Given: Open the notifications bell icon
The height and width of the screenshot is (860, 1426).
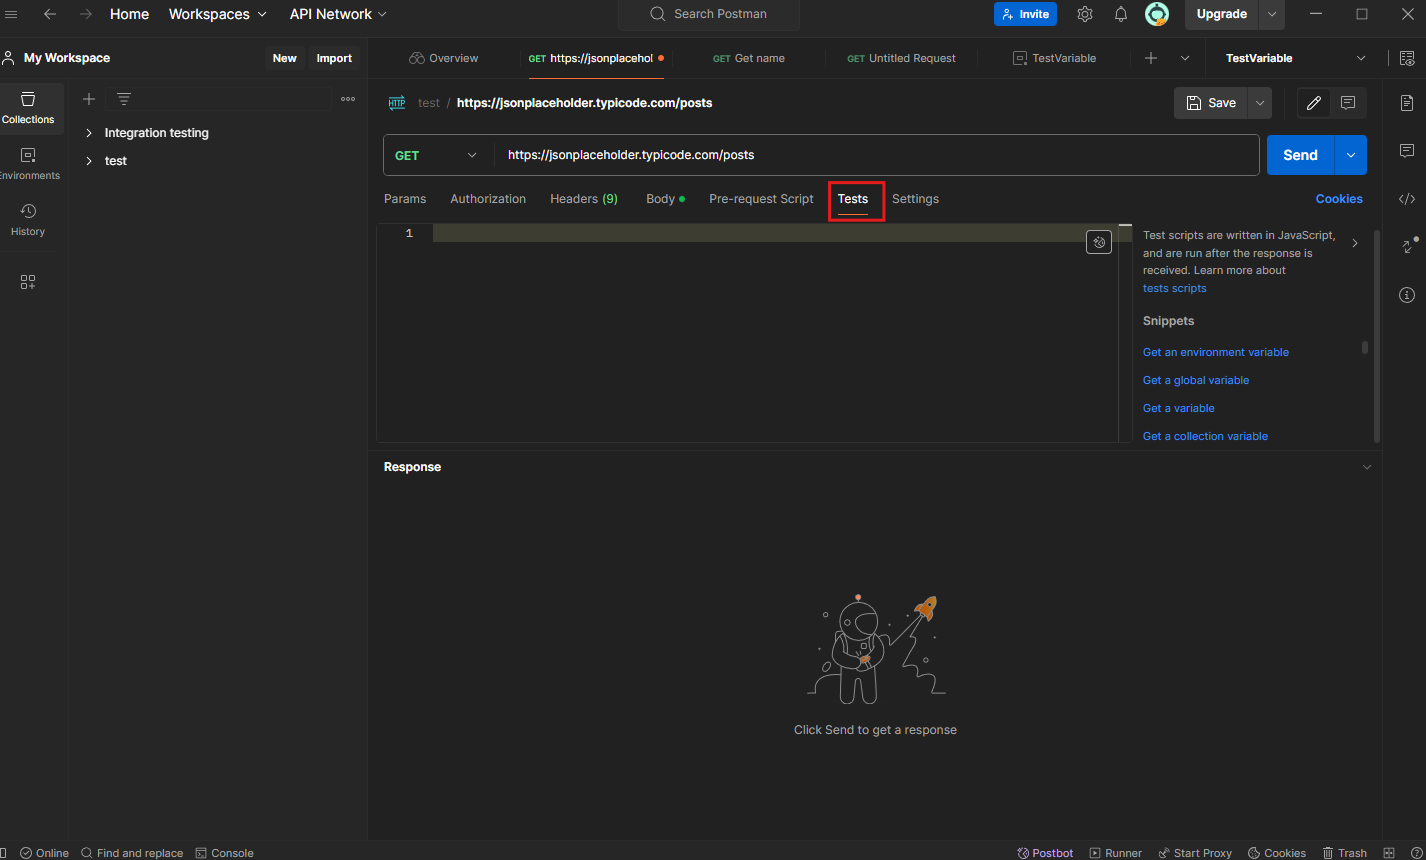Looking at the screenshot, I should (x=1121, y=14).
